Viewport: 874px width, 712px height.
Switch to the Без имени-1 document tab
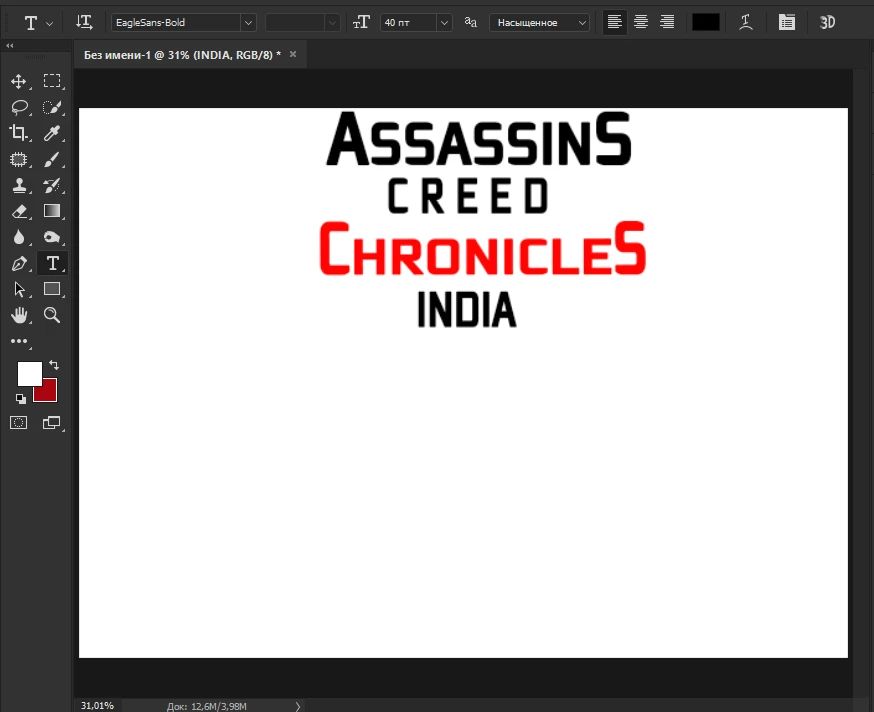tap(180, 55)
